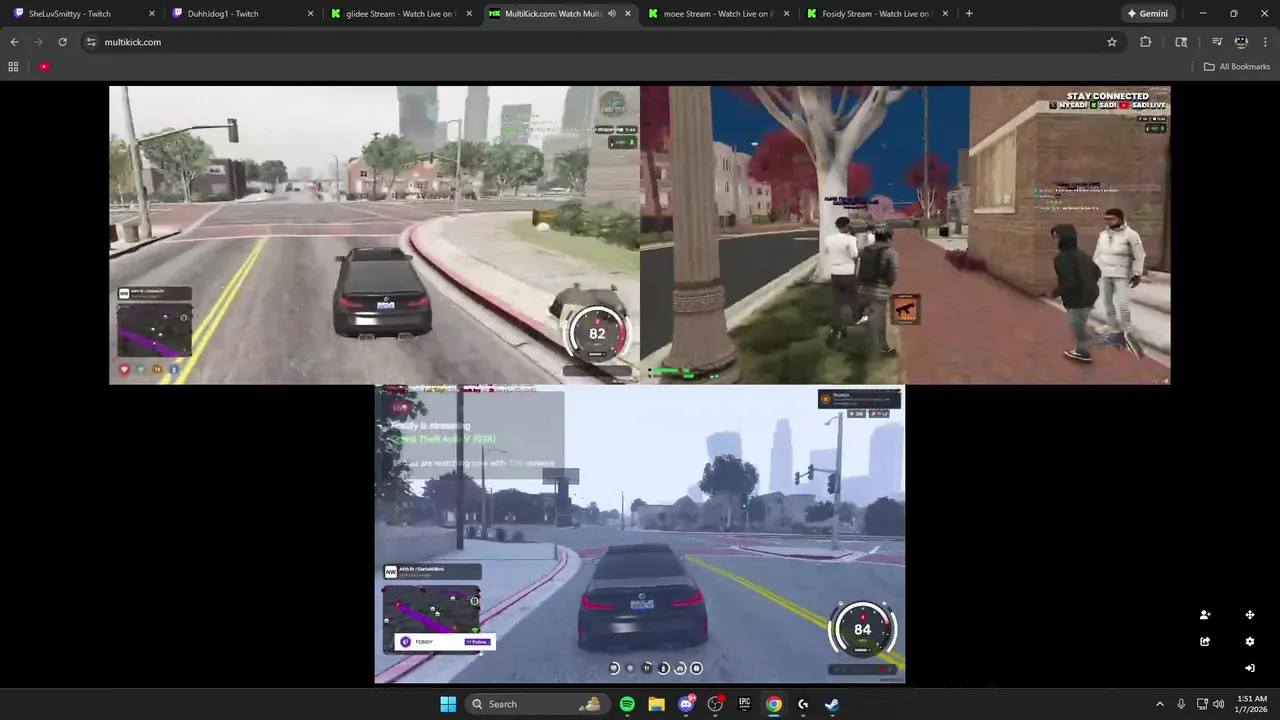Open Spotify from the taskbar
This screenshot has width=1280, height=720.
pyautogui.click(x=627, y=704)
